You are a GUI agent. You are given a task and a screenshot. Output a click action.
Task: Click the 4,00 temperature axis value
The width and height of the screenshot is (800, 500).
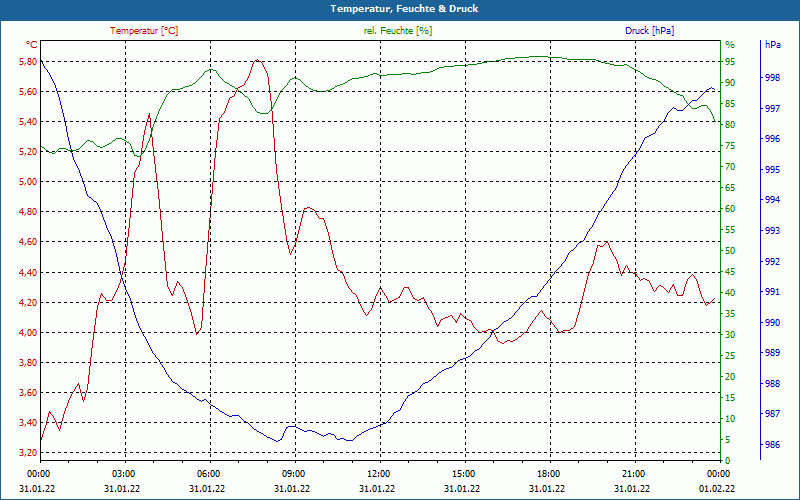(x=28, y=333)
